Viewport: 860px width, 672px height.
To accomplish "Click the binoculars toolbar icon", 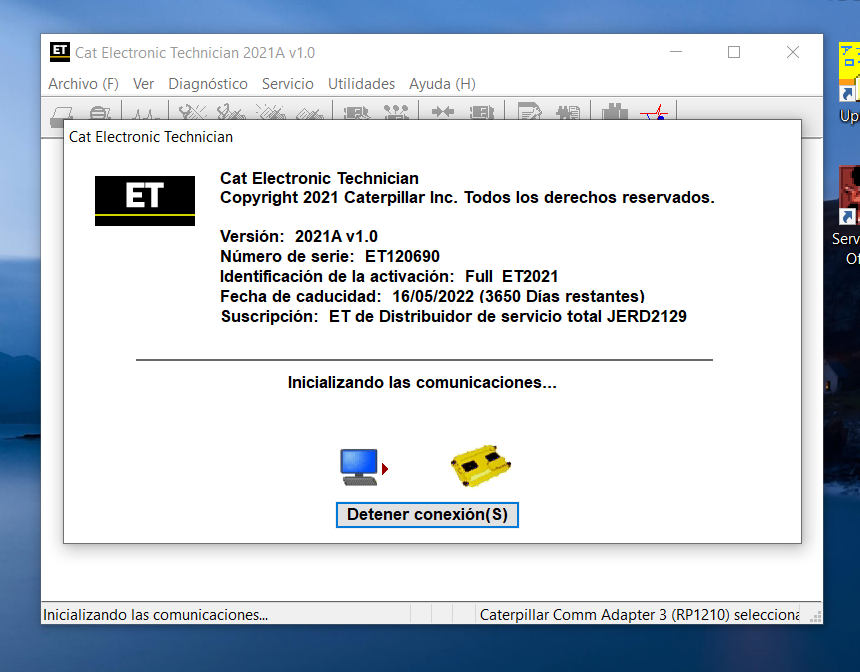I will (x=615, y=111).
